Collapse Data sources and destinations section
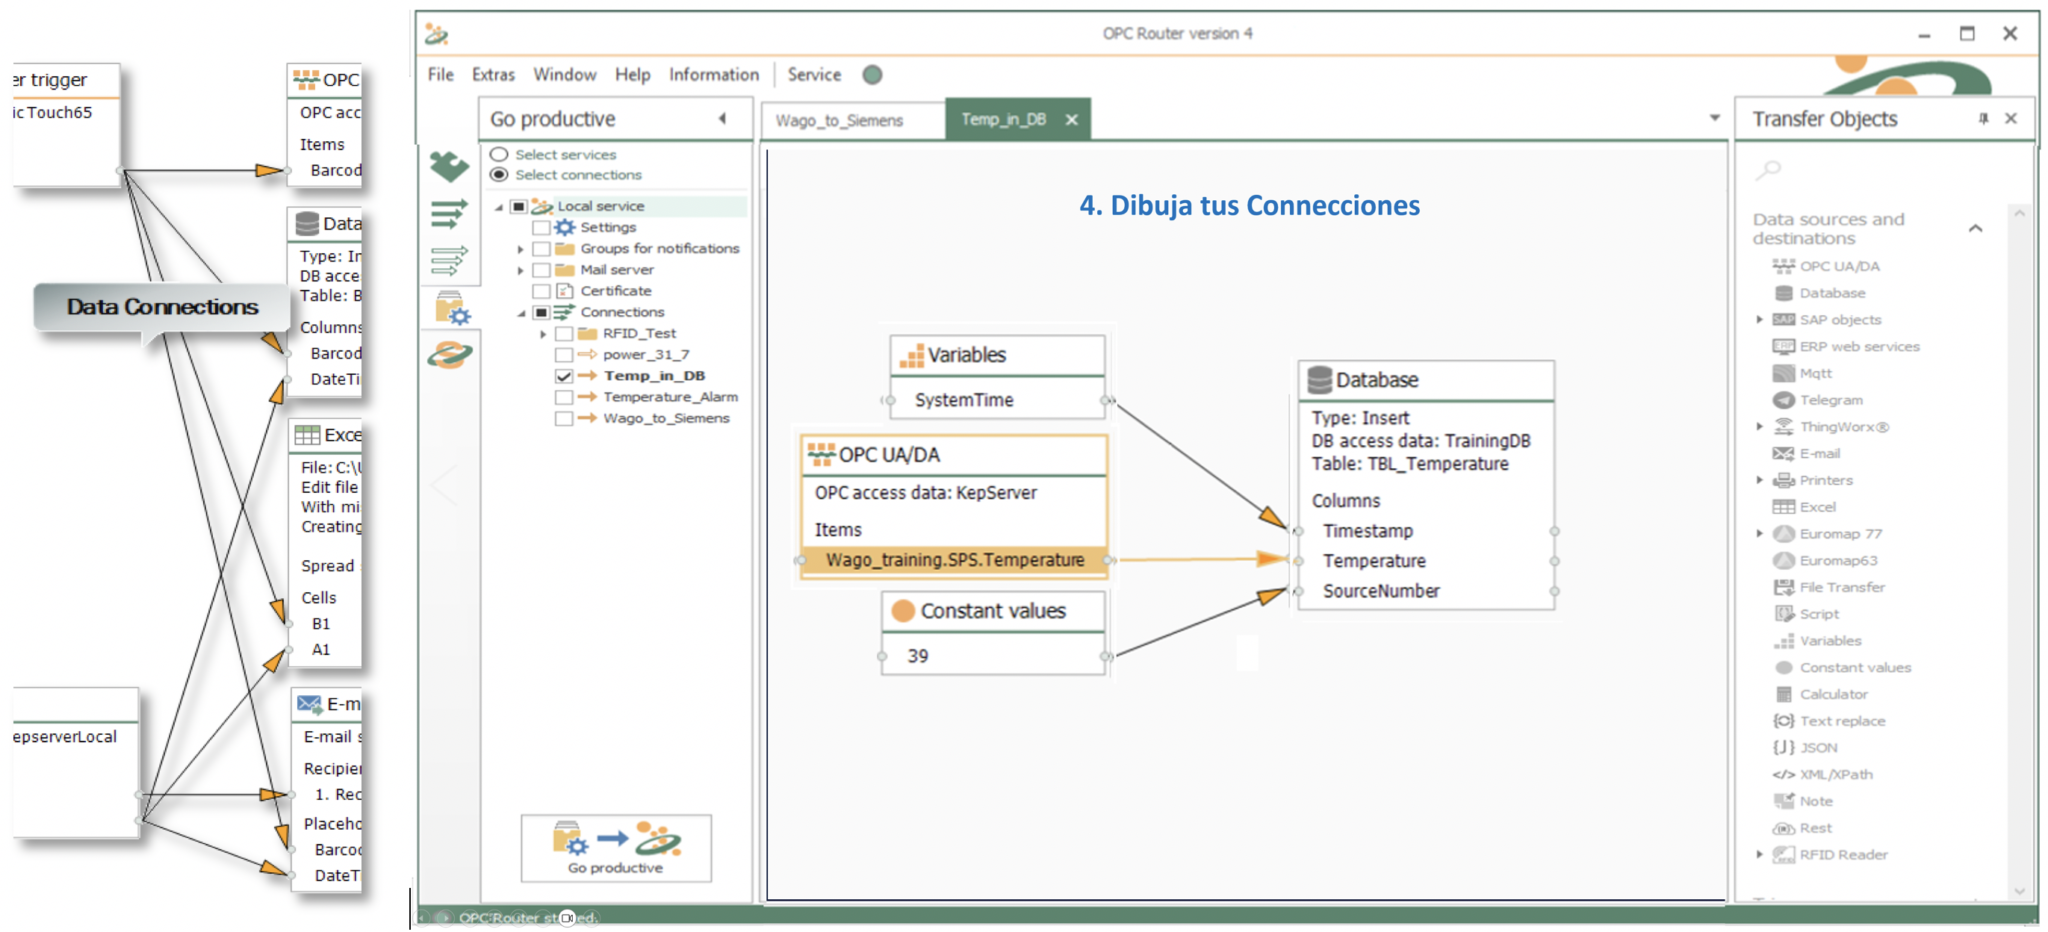This screenshot has height=932, width=2048. (1975, 229)
